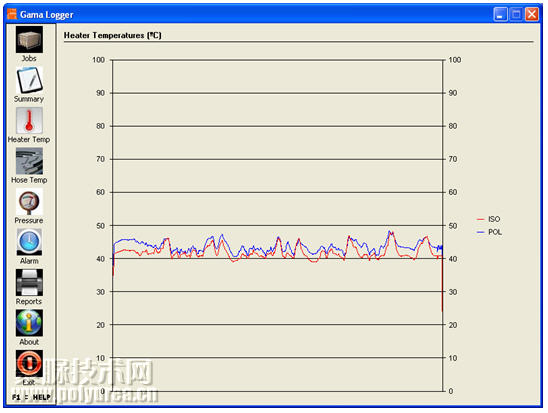
Task: Close the Gama Logger window
Action: tap(532, 15)
